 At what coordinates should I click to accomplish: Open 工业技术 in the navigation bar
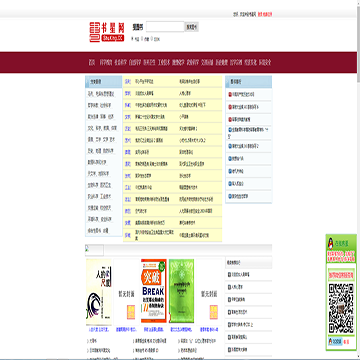click(x=164, y=62)
